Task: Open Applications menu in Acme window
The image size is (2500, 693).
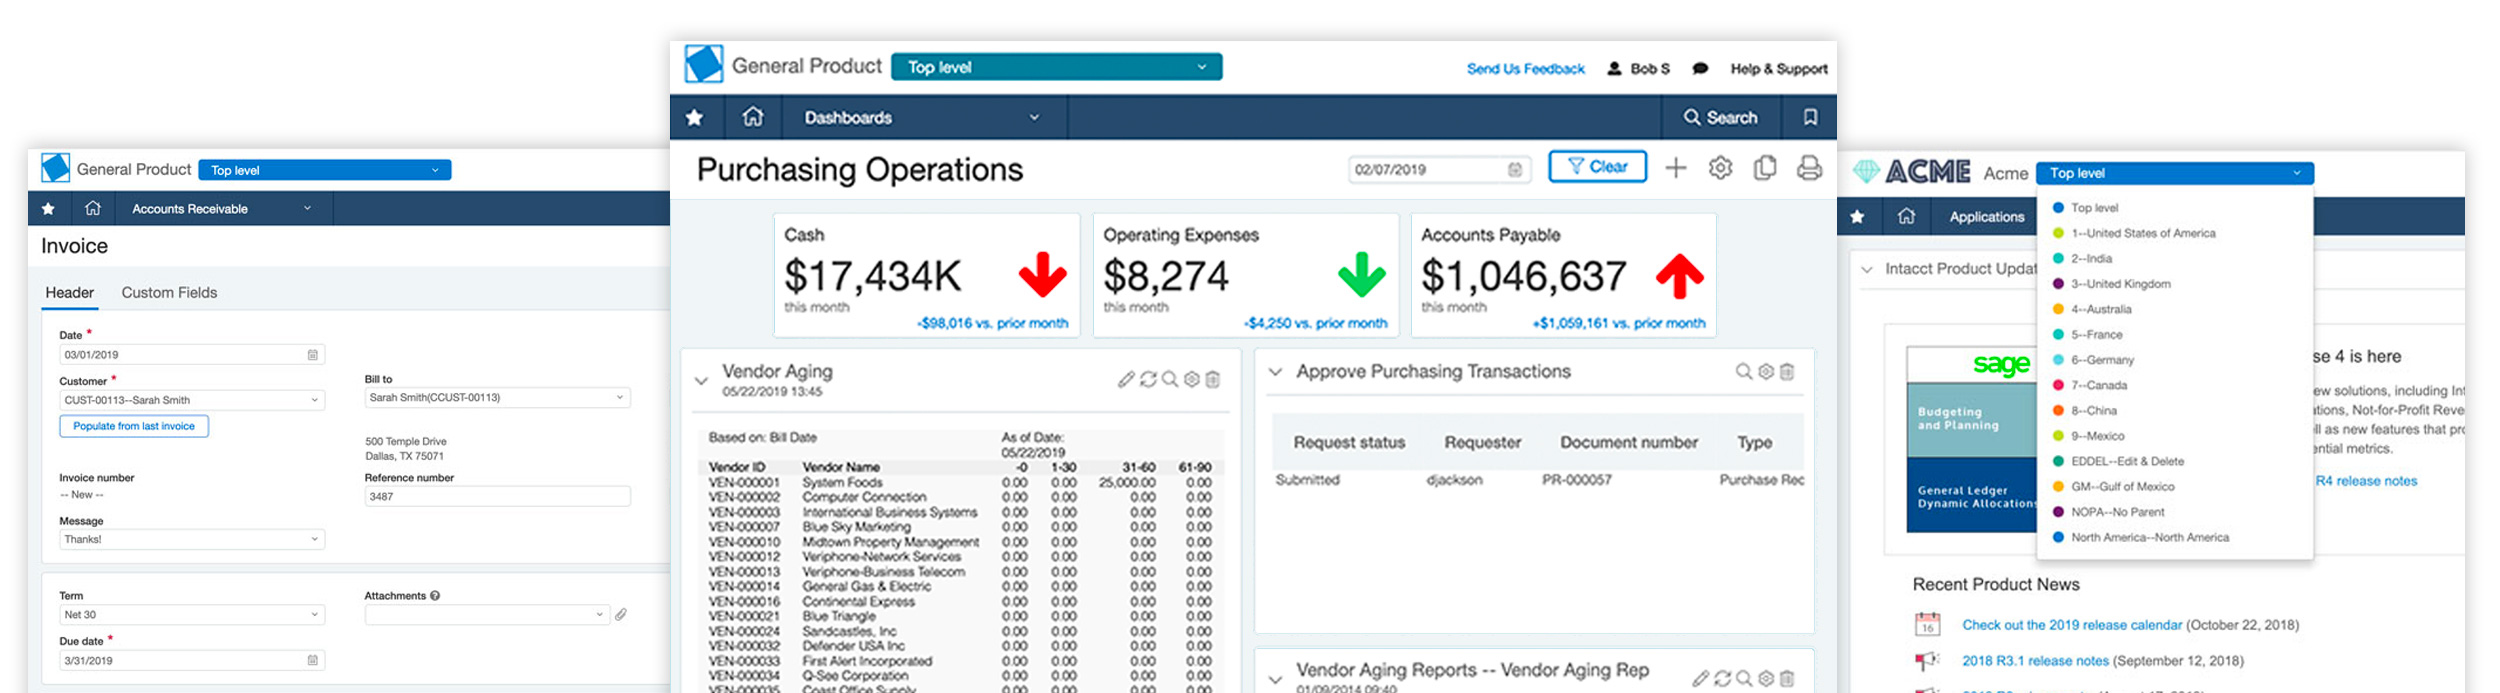Action: (x=1986, y=216)
